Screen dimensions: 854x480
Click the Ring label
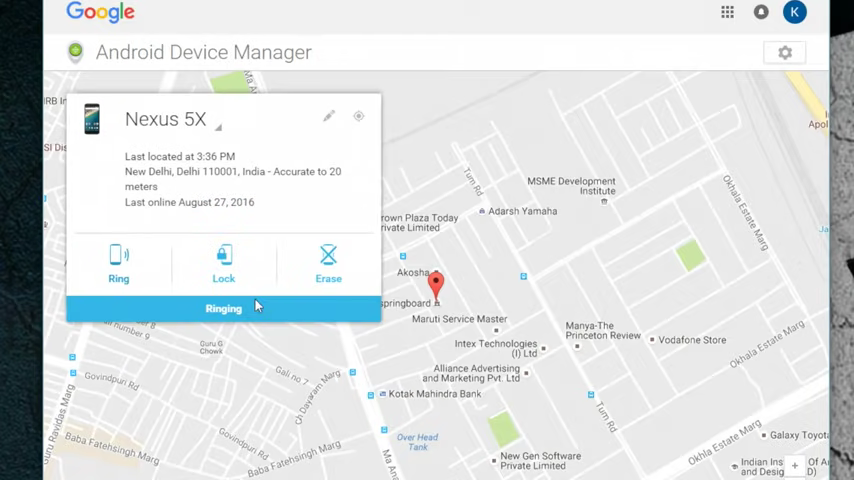(119, 278)
